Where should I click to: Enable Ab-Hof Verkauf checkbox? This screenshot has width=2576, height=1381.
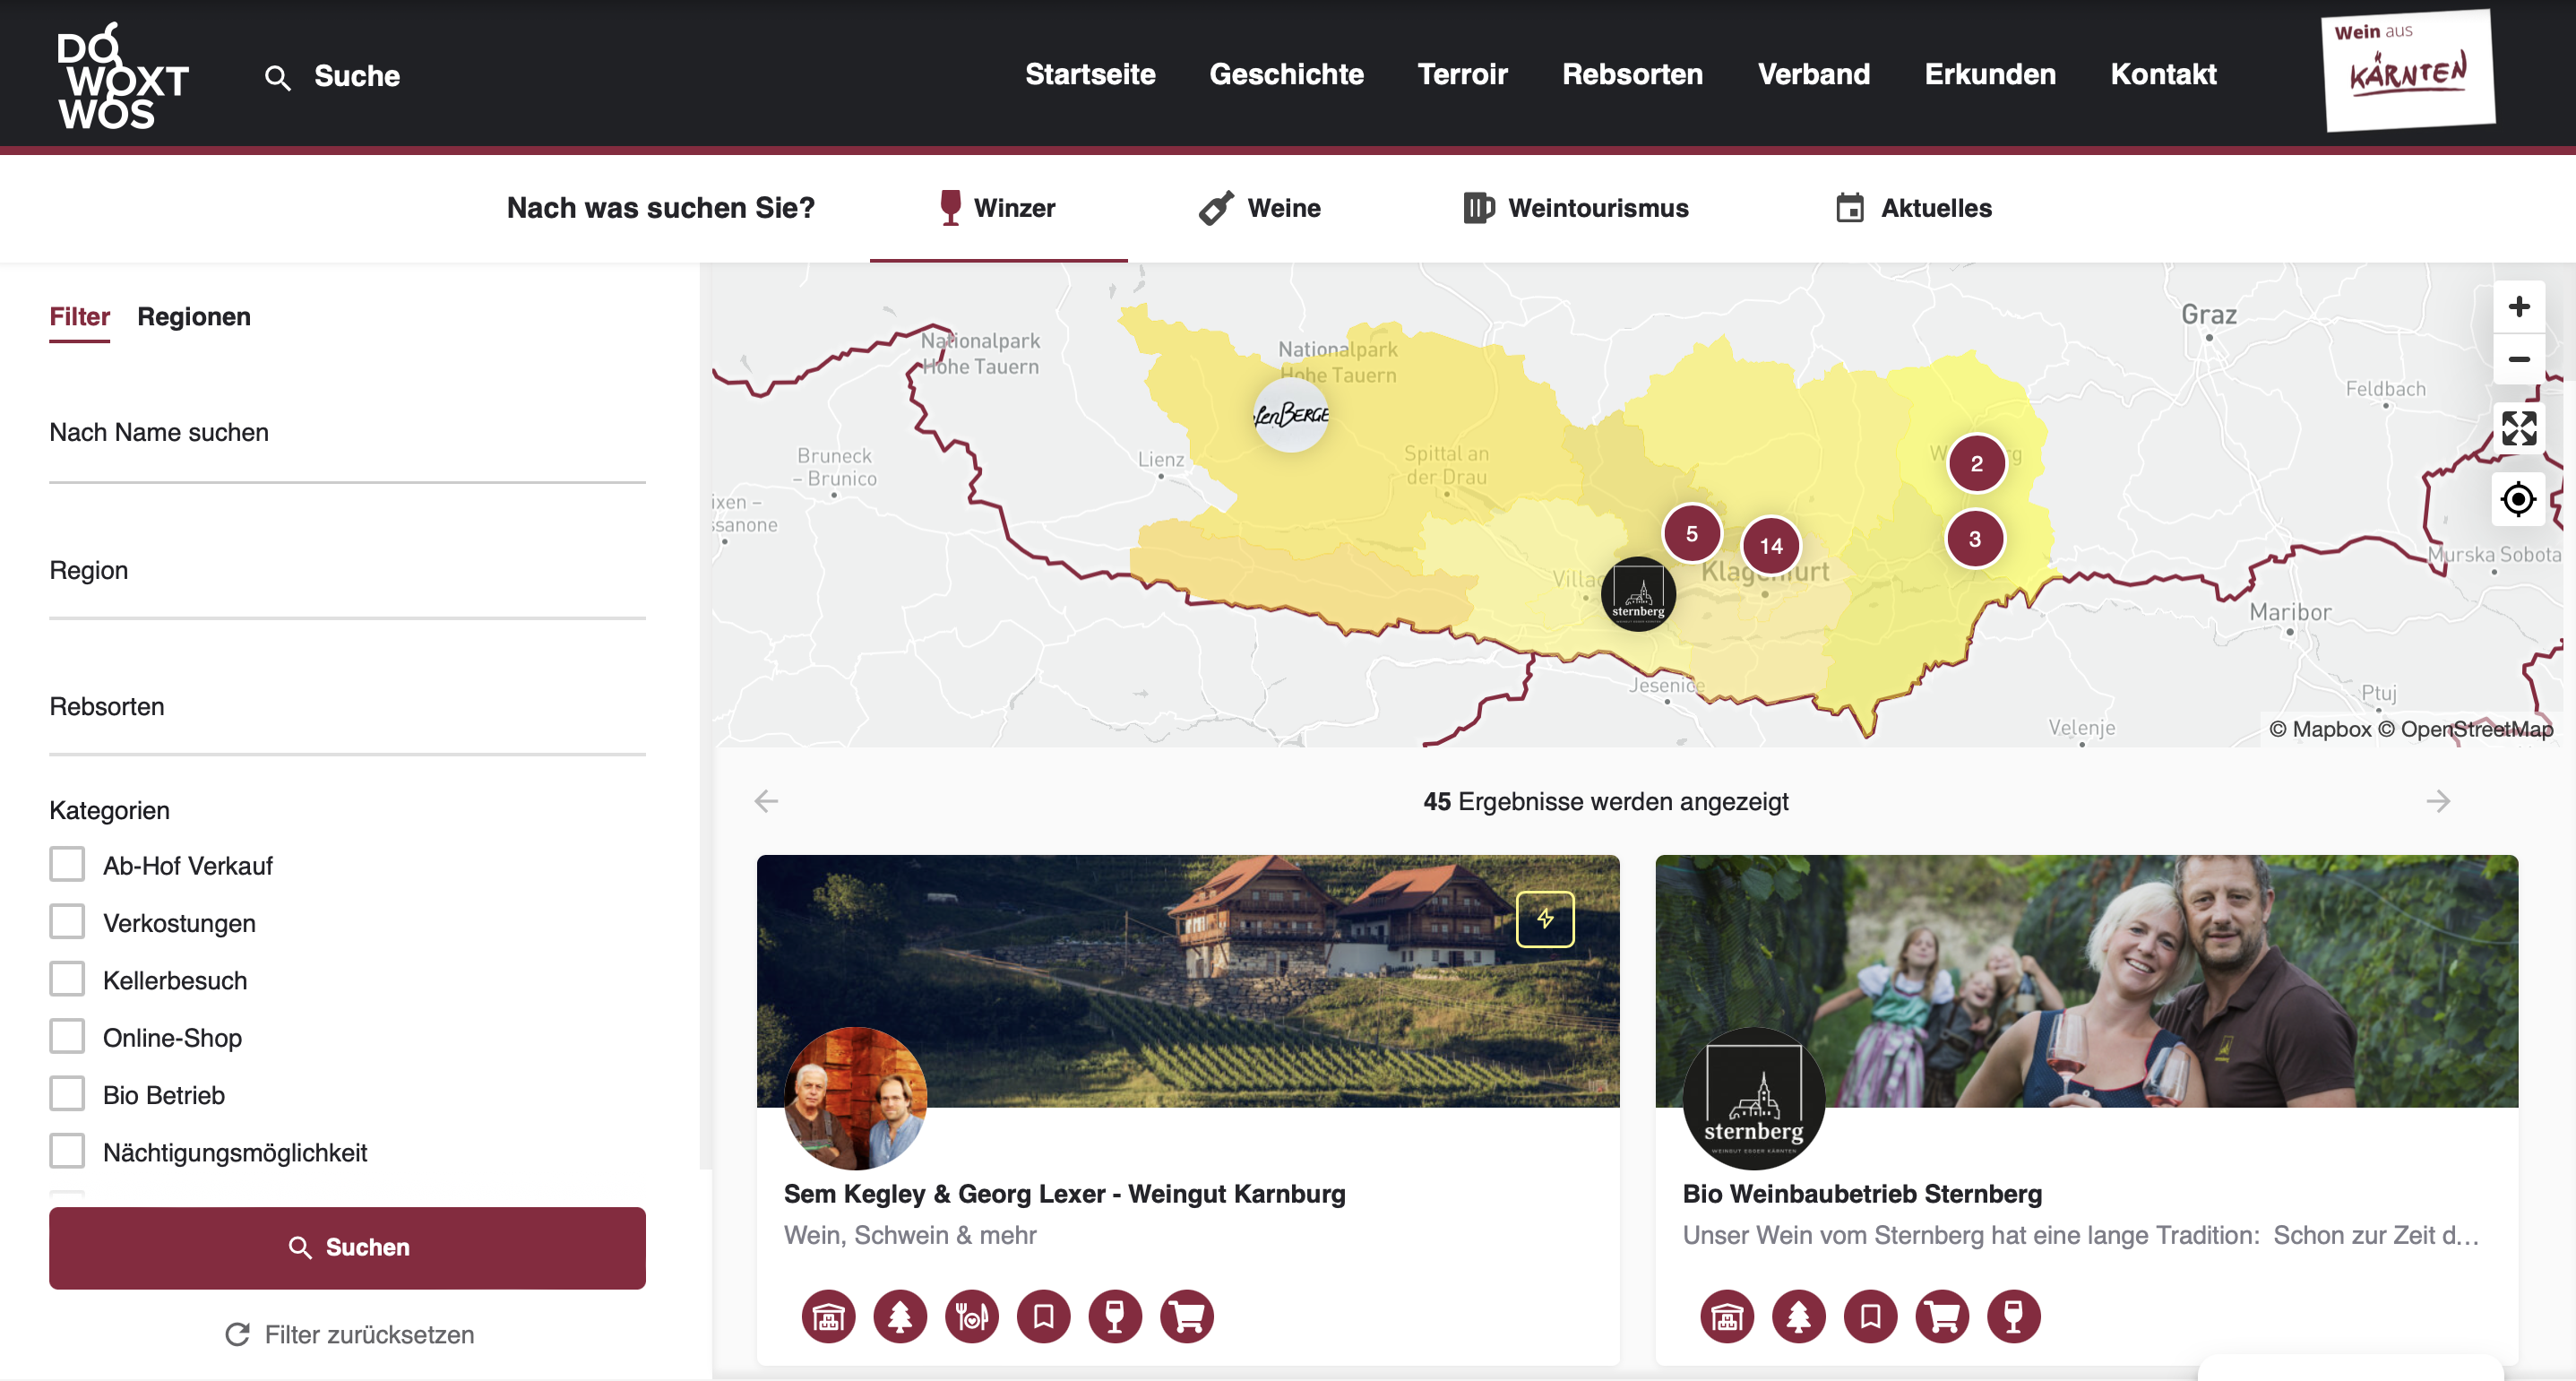[67, 864]
